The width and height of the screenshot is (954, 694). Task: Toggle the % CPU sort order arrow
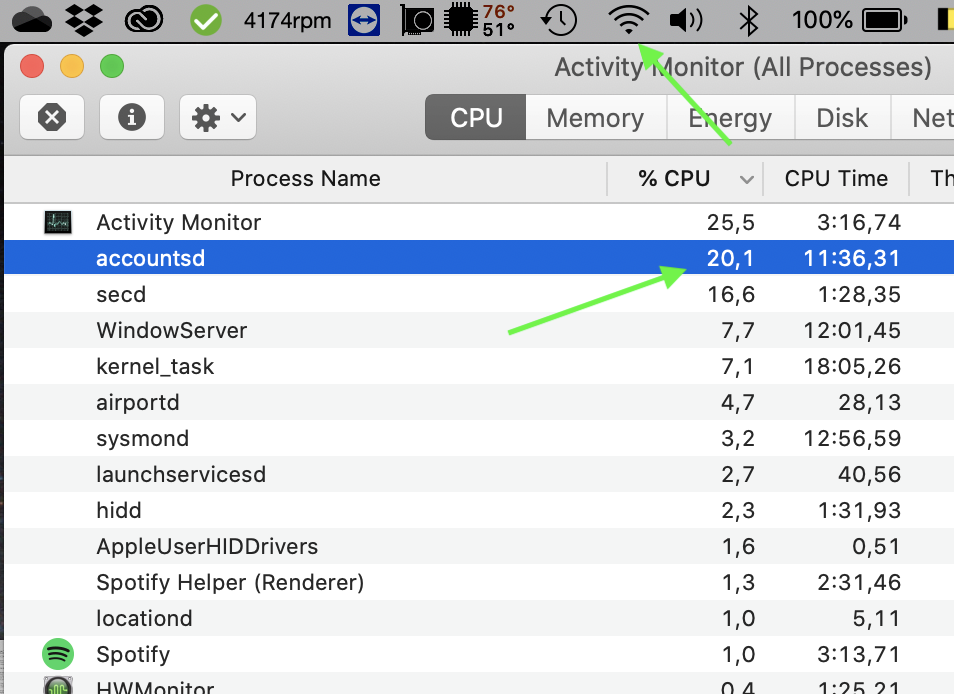click(x=746, y=179)
